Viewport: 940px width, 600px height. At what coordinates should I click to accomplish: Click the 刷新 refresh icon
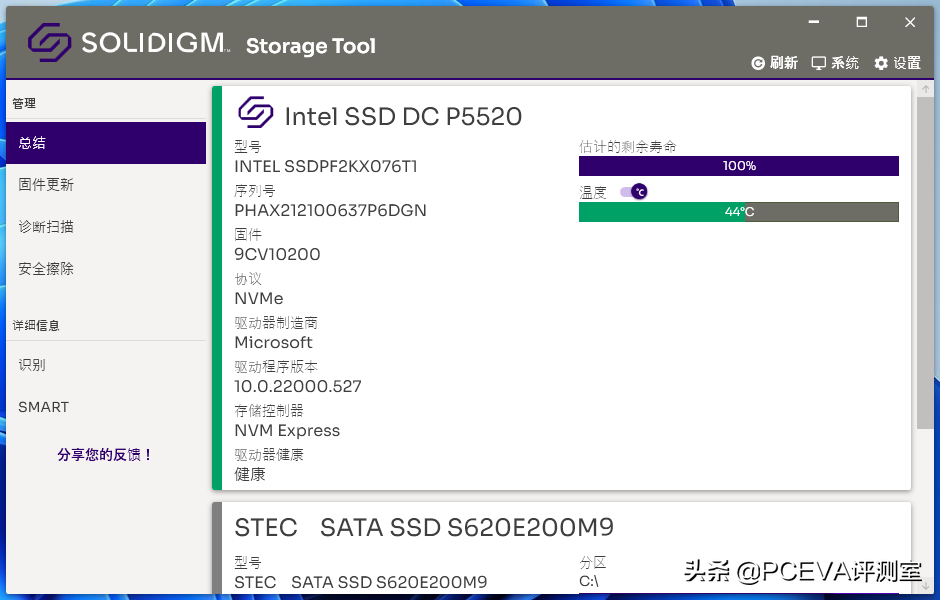pos(760,62)
